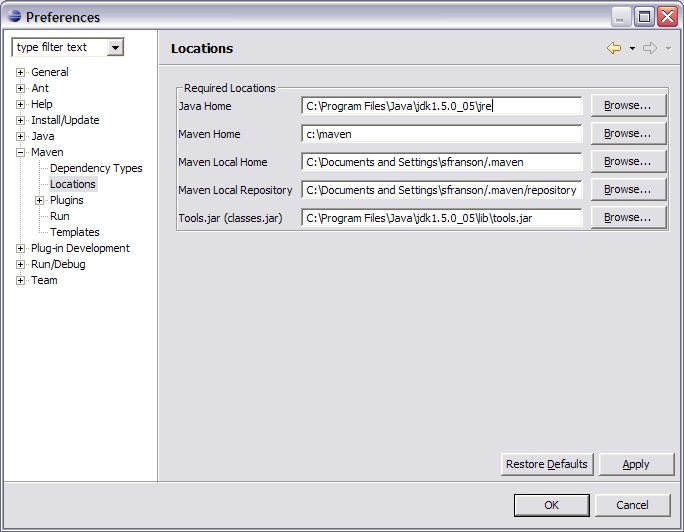Image resolution: width=684 pixels, height=532 pixels.
Task: Open Dependency Types under Maven
Action: click(96, 168)
